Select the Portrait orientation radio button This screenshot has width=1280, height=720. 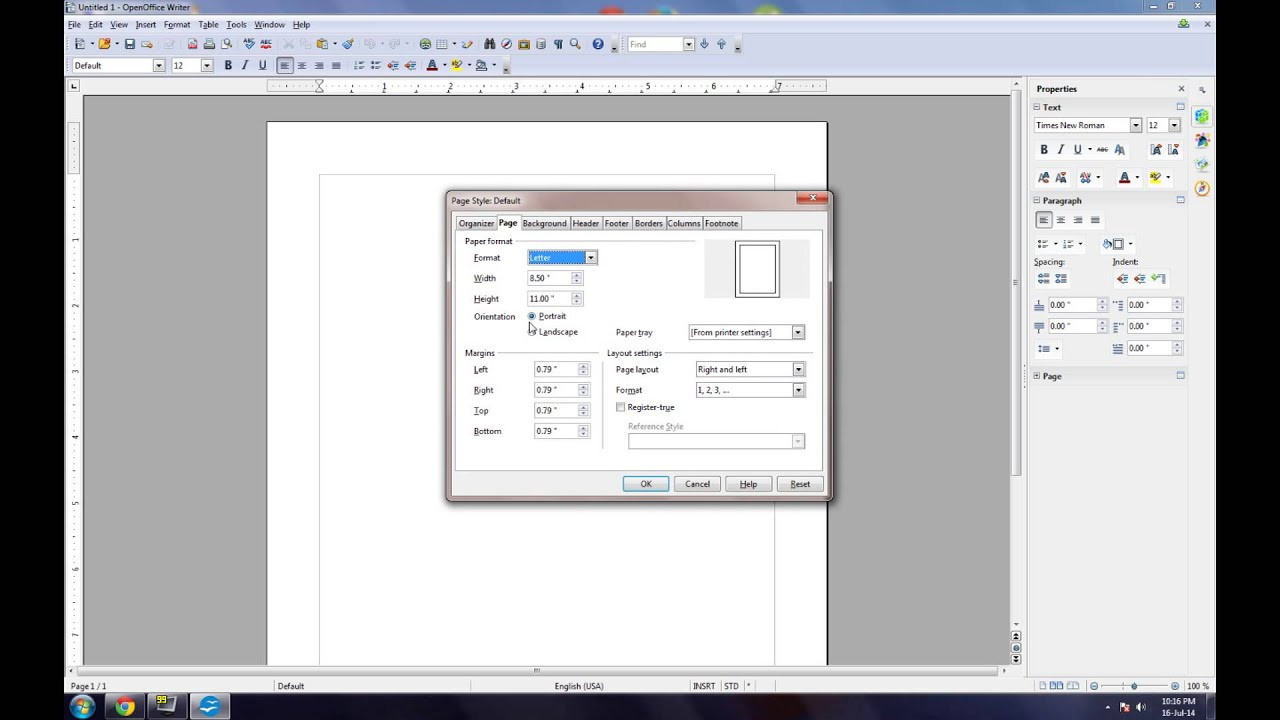[532, 316]
